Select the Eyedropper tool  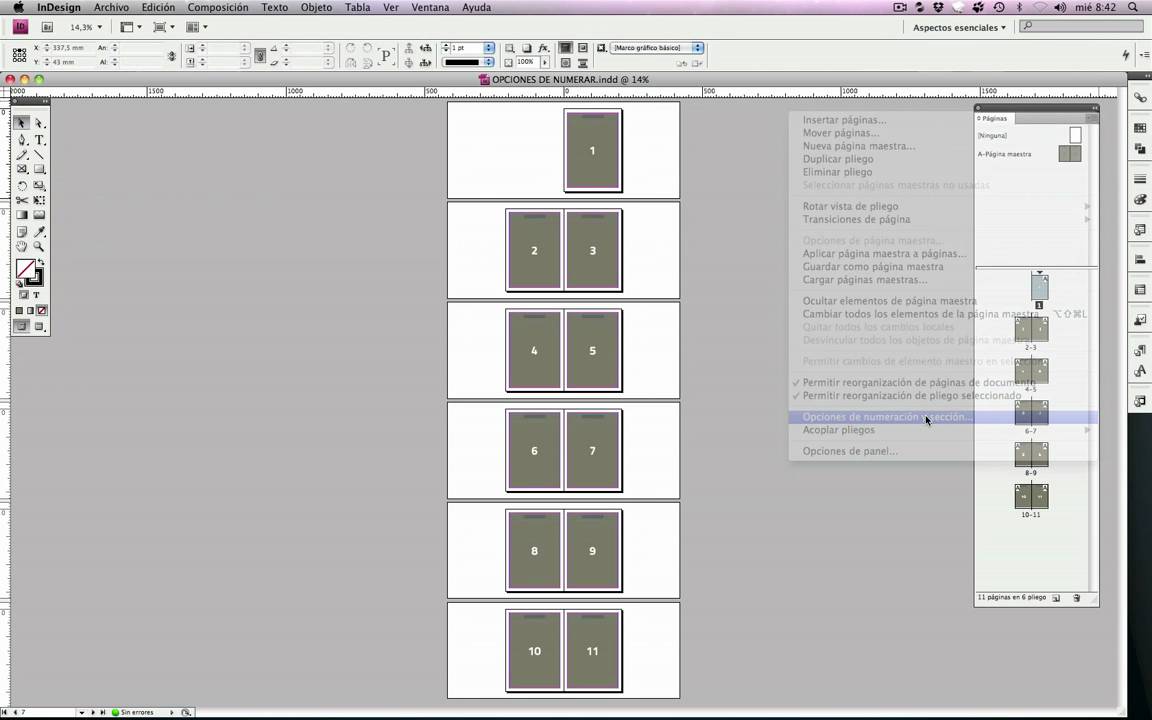coord(39,232)
